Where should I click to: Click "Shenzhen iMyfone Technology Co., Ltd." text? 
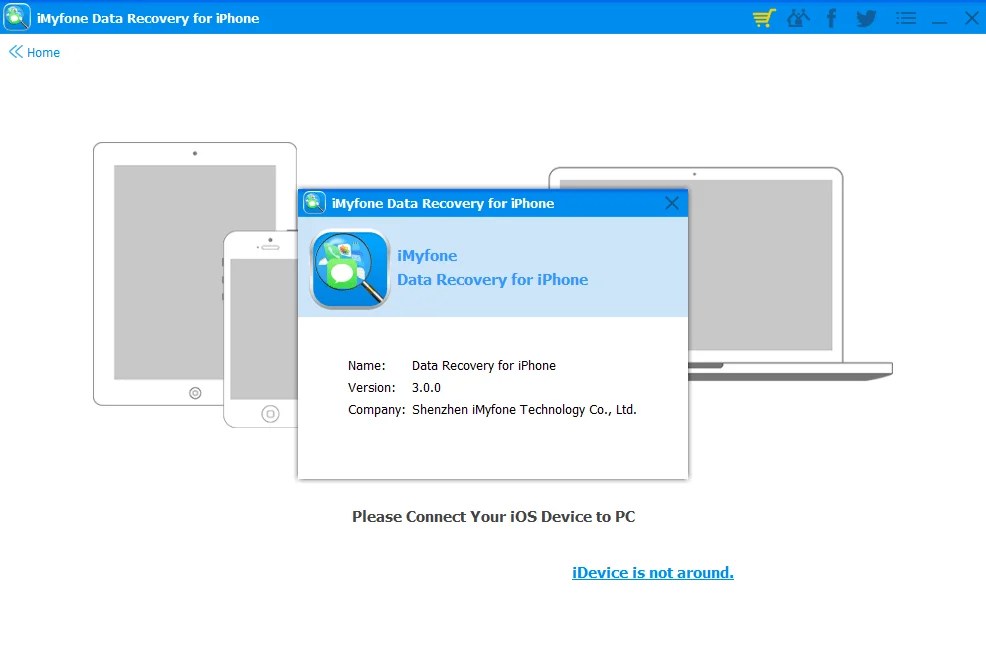[x=524, y=409]
